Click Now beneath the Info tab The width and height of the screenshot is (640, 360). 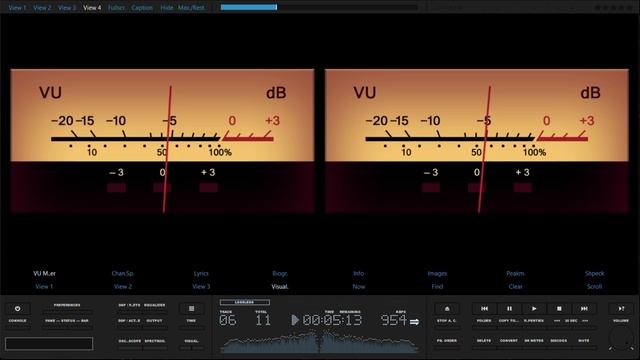359,287
